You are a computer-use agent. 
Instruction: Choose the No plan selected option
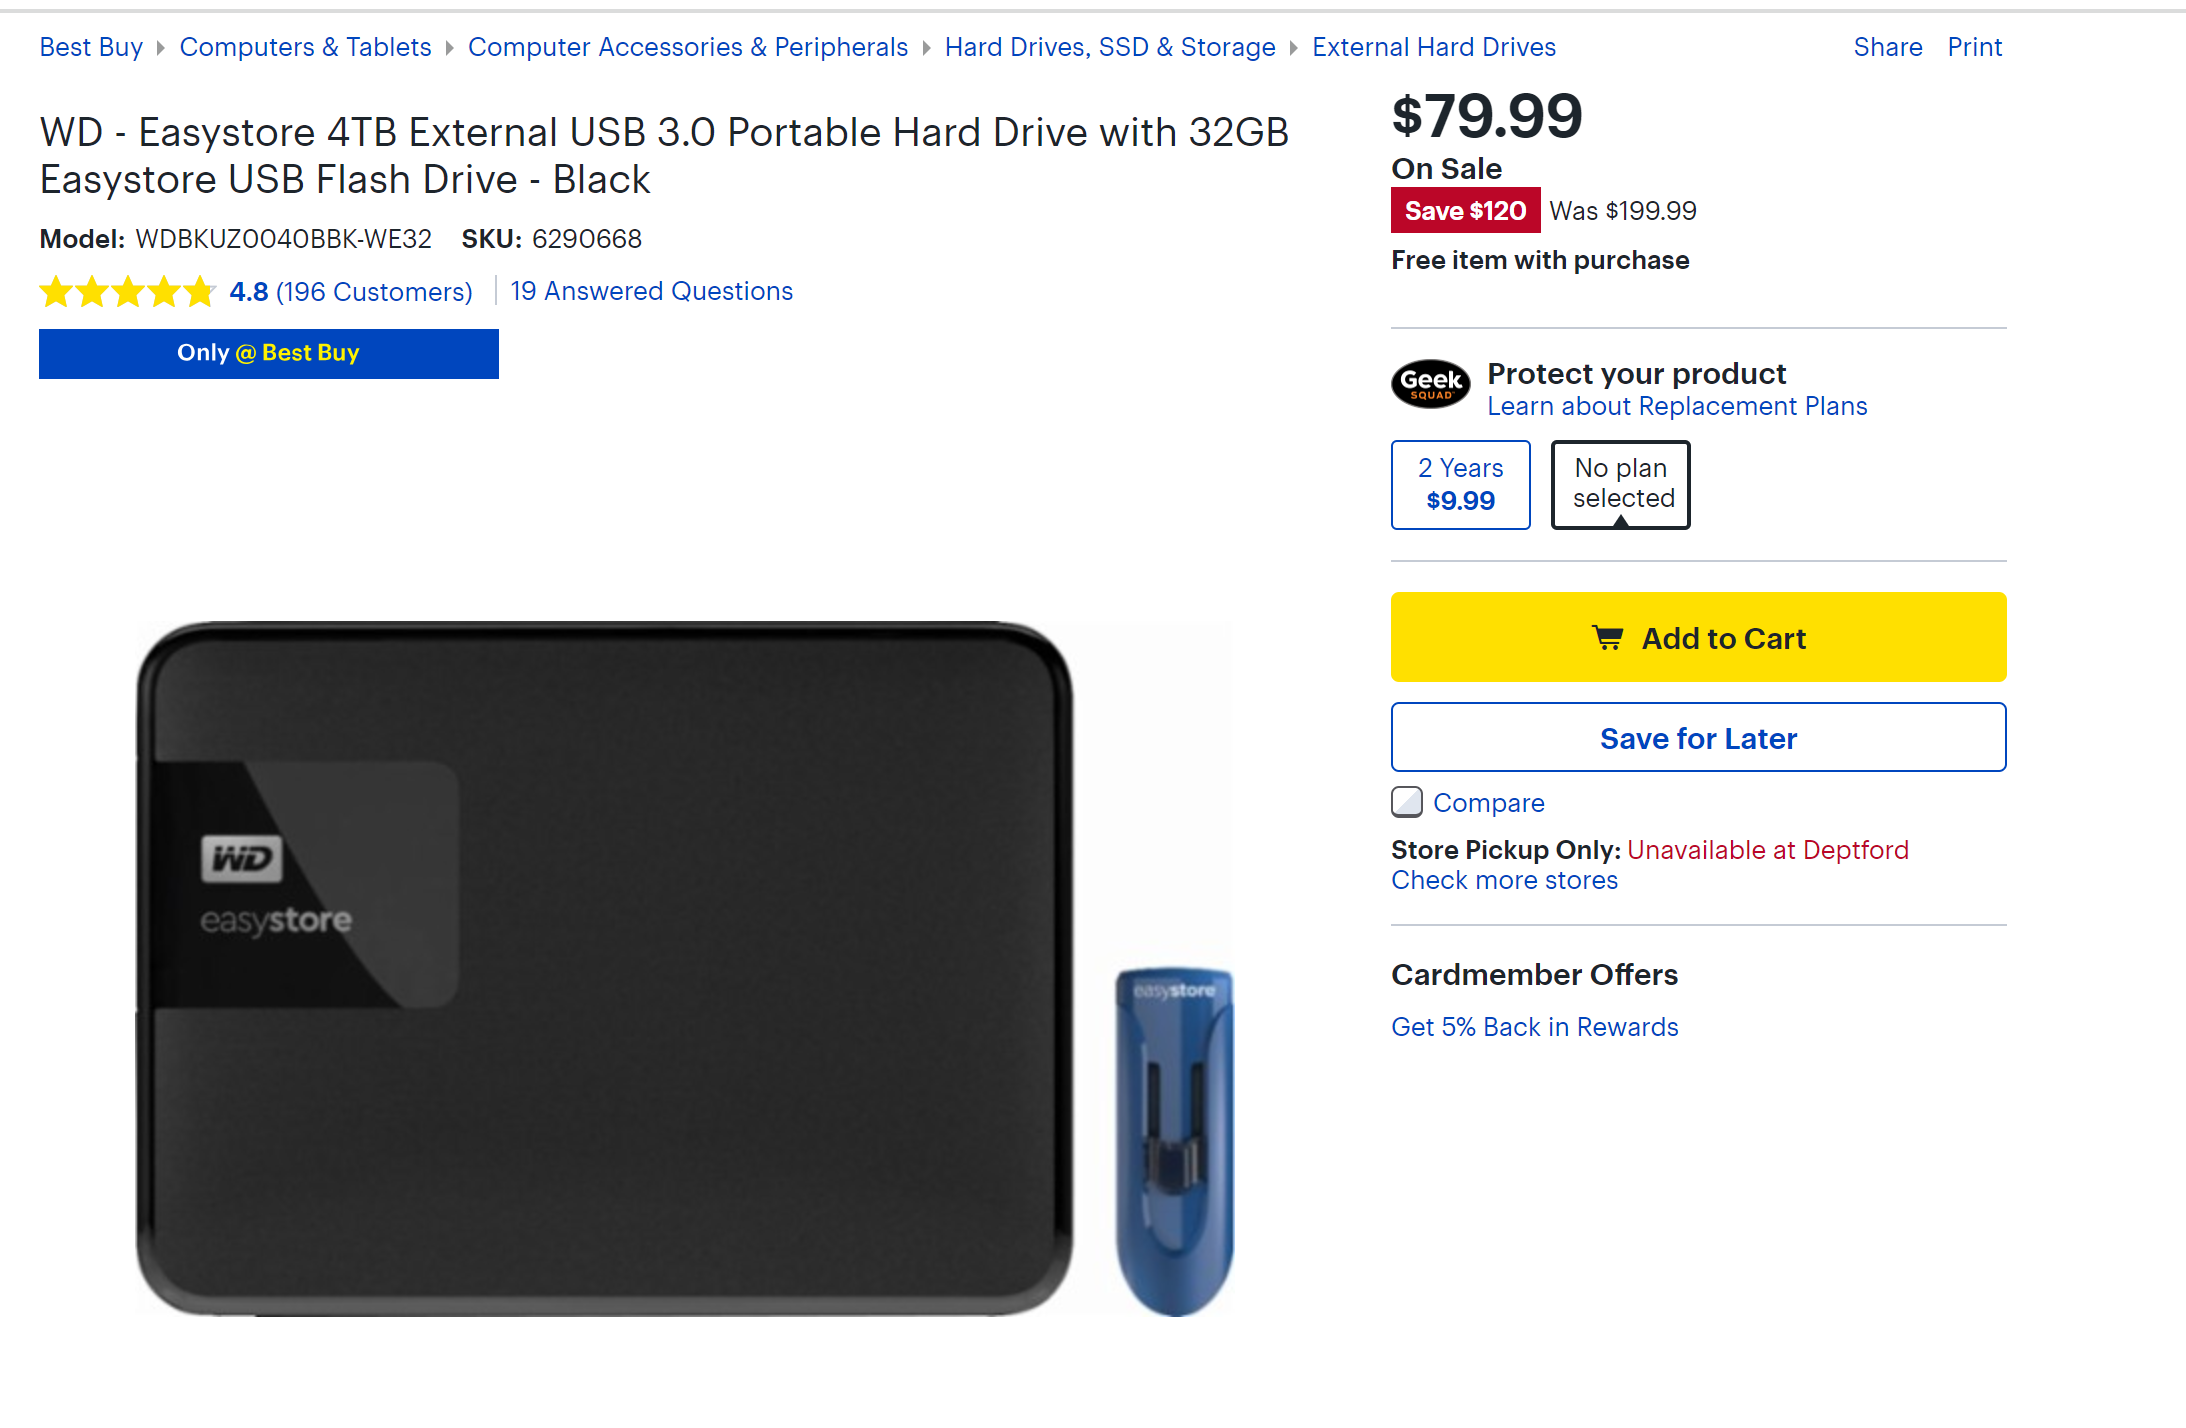coord(1620,485)
